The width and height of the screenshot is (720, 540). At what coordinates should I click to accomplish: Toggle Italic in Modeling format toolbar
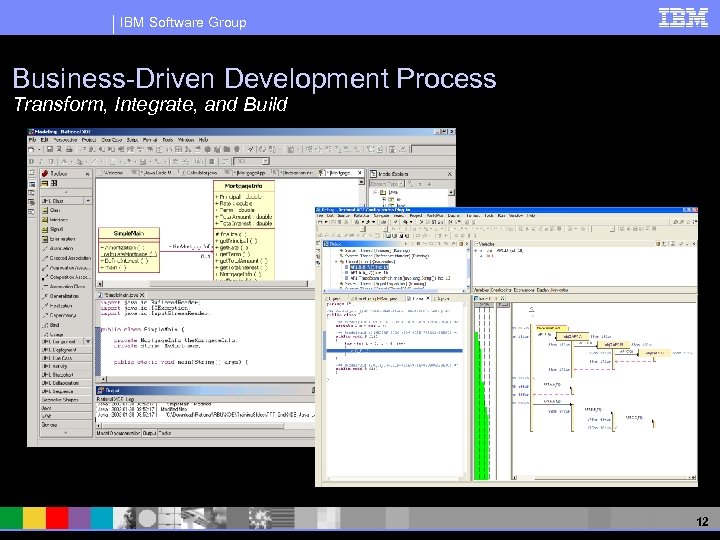pyautogui.click(x=41, y=161)
